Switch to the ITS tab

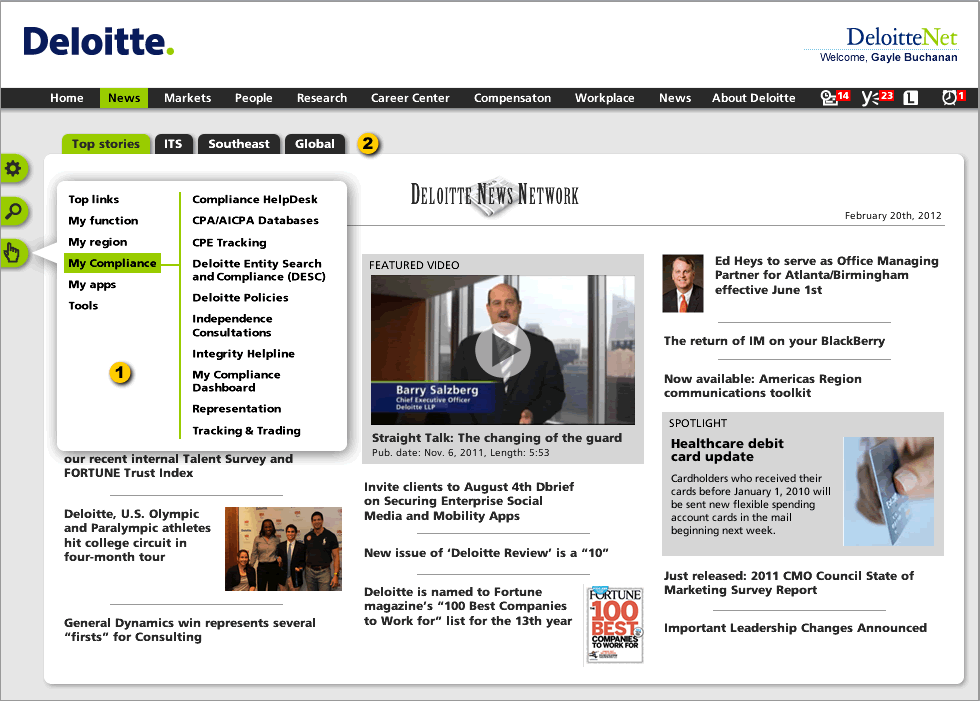point(173,144)
